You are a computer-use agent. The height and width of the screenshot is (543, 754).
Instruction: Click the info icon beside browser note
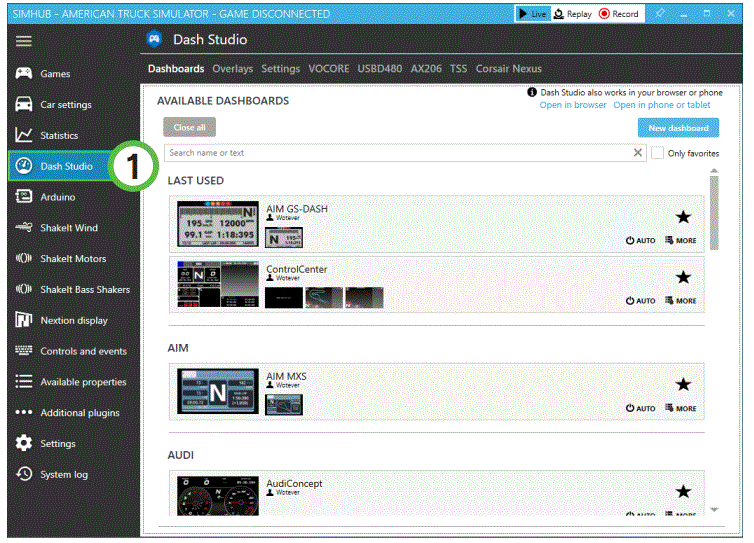[531, 92]
